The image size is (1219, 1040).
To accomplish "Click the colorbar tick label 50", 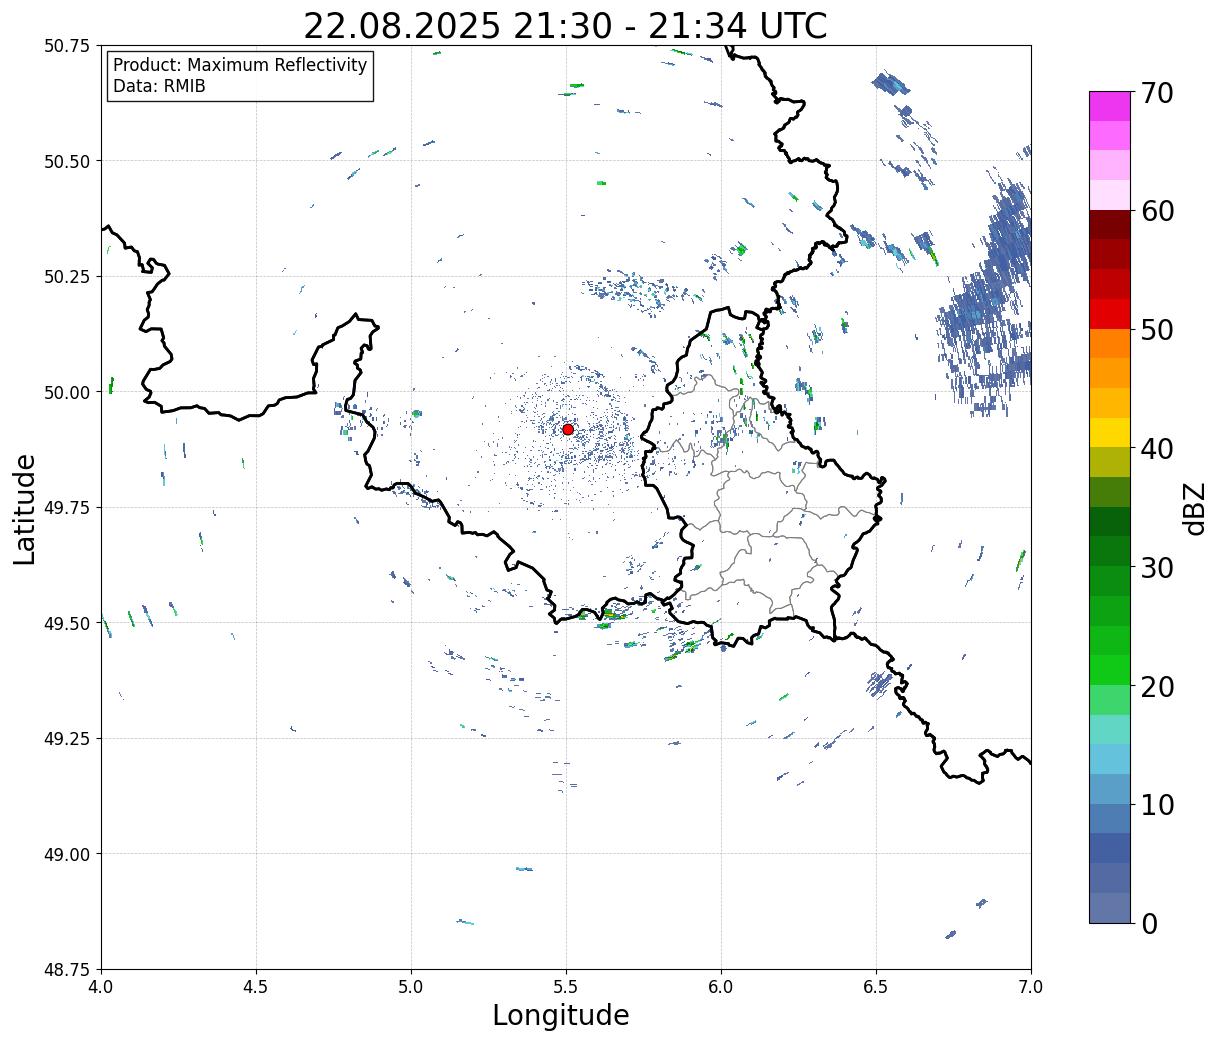I will point(1157,330).
